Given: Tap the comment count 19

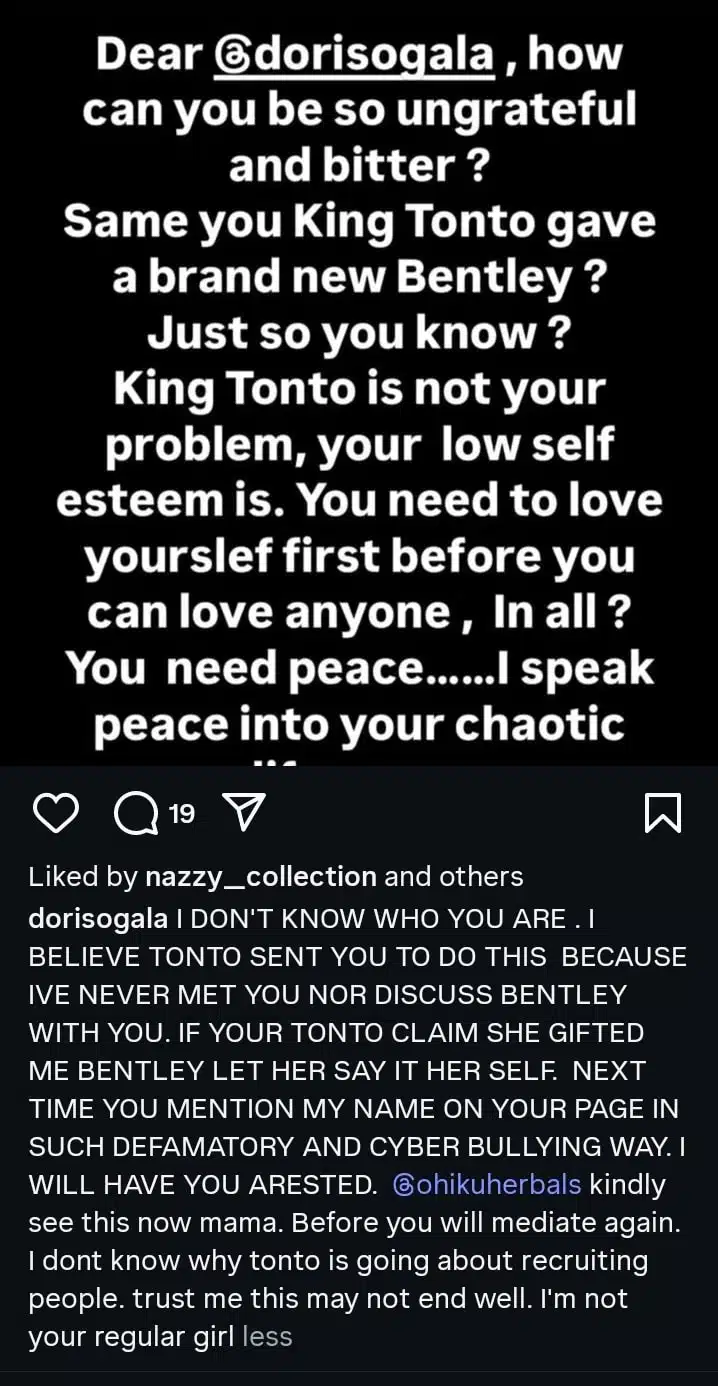Looking at the screenshot, I should tap(182, 815).
